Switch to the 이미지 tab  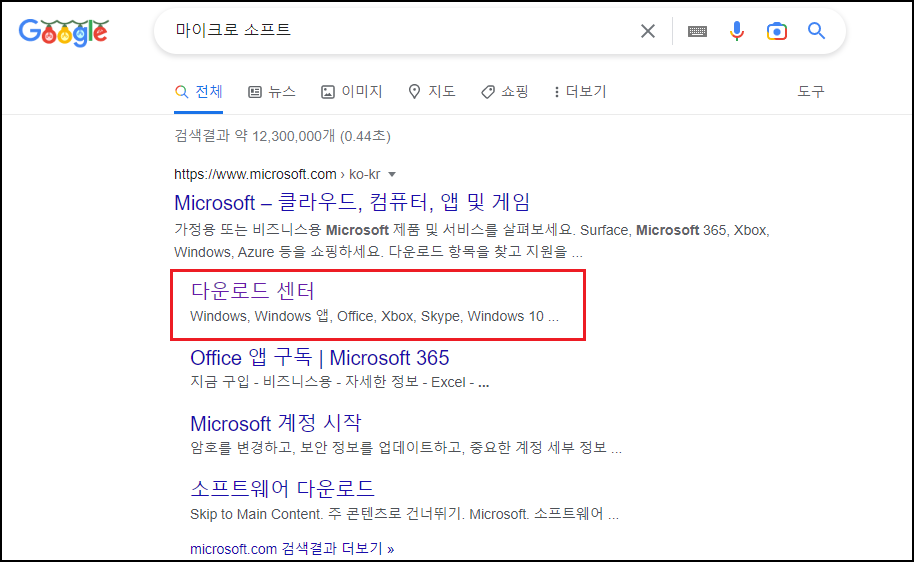[x=351, y=92]
